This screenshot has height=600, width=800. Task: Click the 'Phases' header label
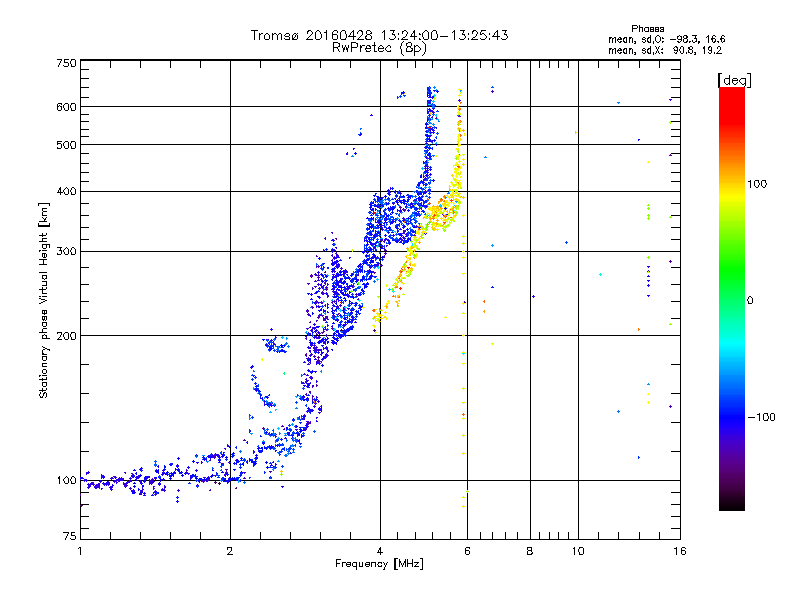click(647, 29)
